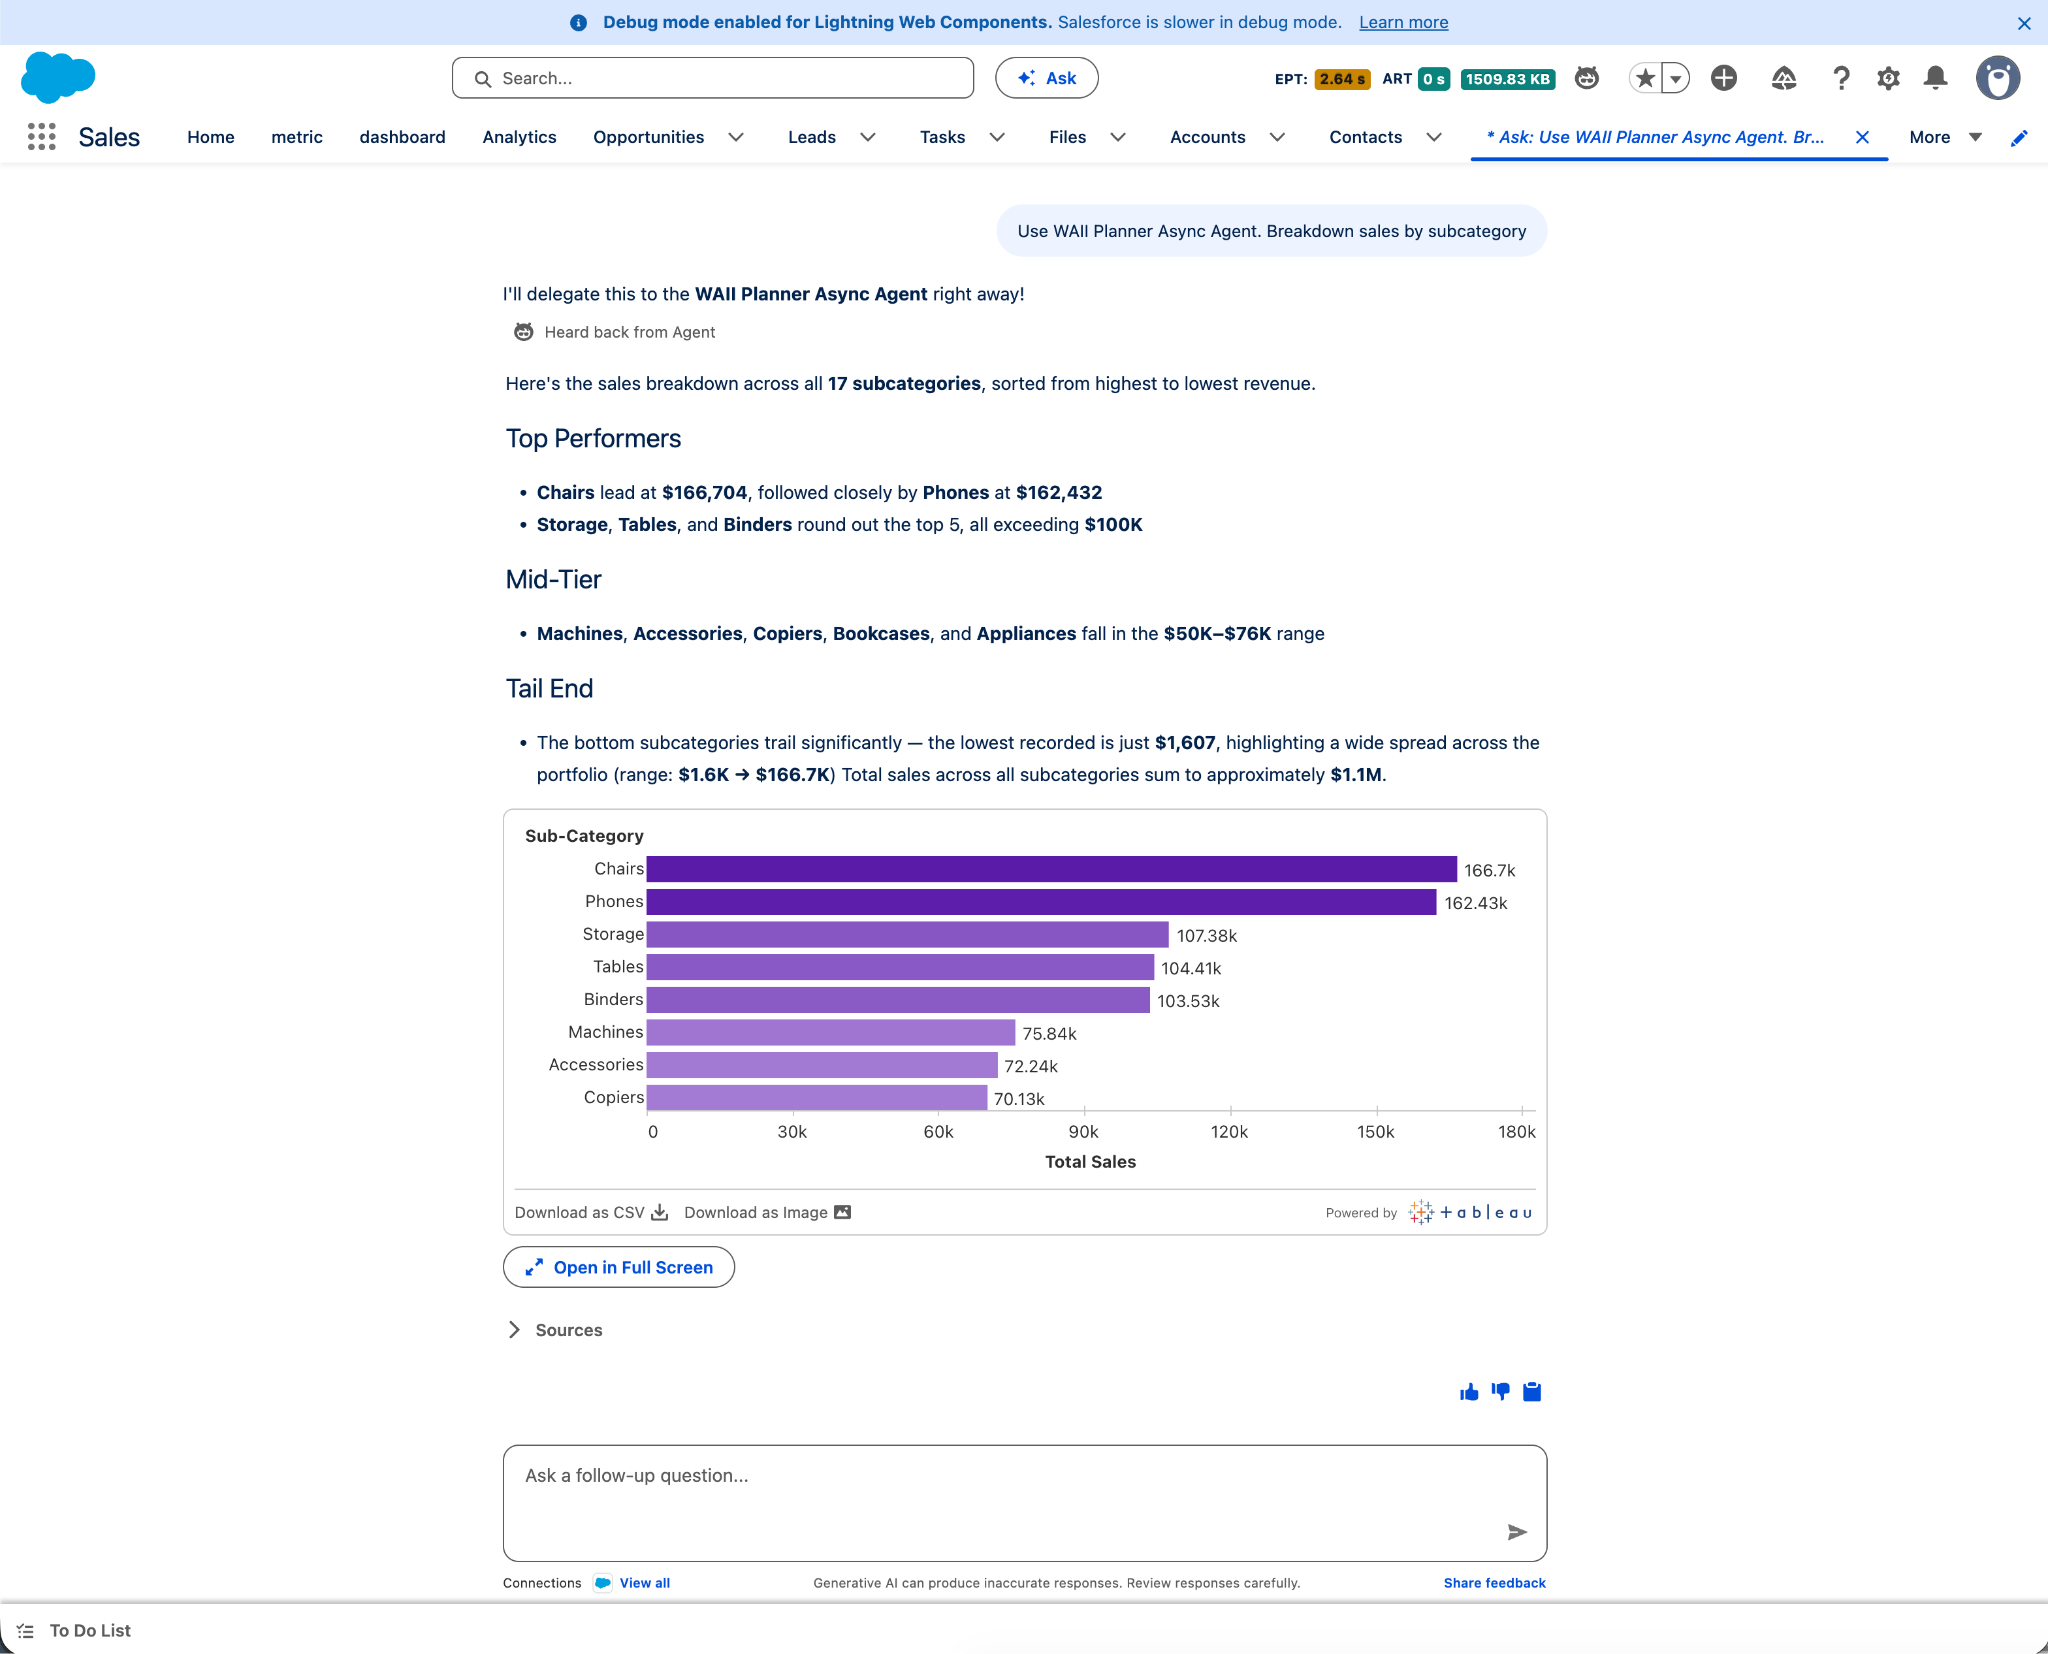Click the thumbs down feedback icon

point(1500,1392)
